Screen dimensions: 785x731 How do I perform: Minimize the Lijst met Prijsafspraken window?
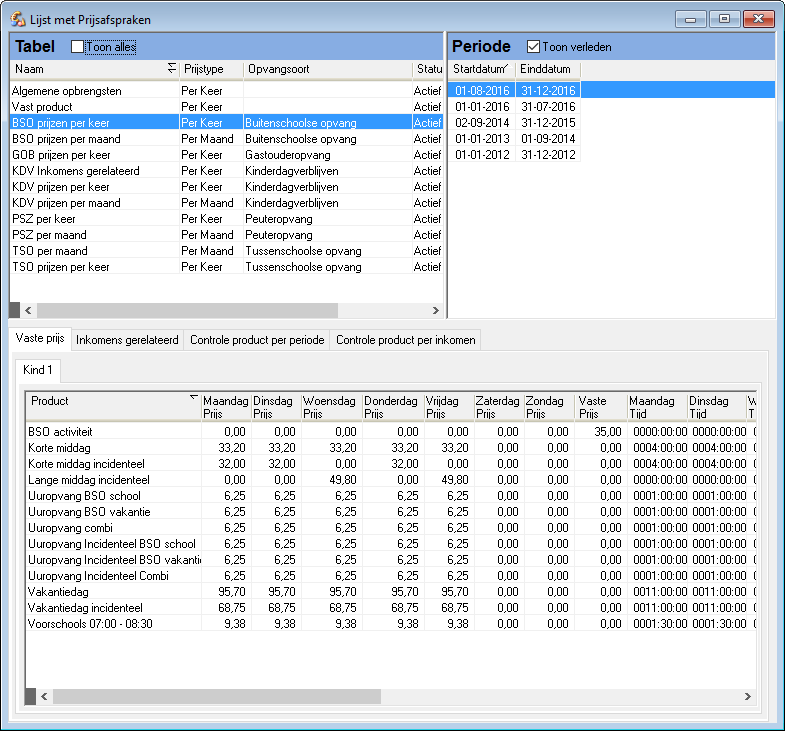(690, 18)
